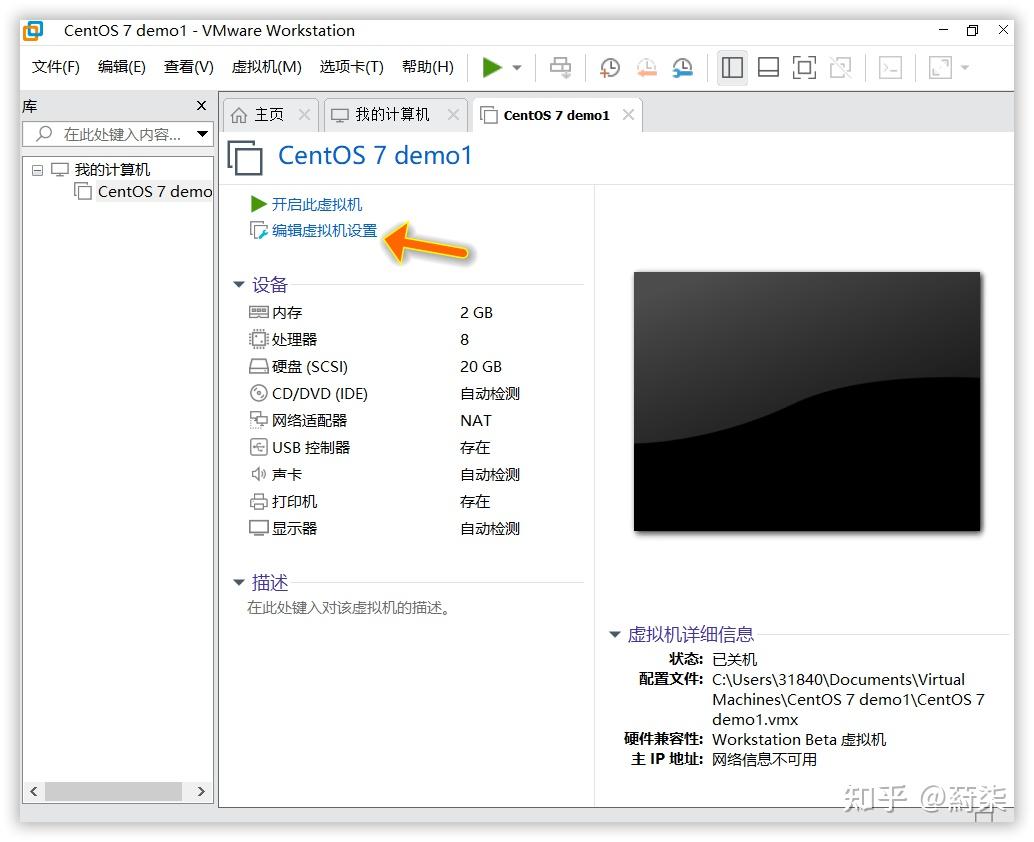Image resolution: width=1034 pixels, height=842 pixels.
Task: Clear the library search box
Action: (x=203, y=133)
